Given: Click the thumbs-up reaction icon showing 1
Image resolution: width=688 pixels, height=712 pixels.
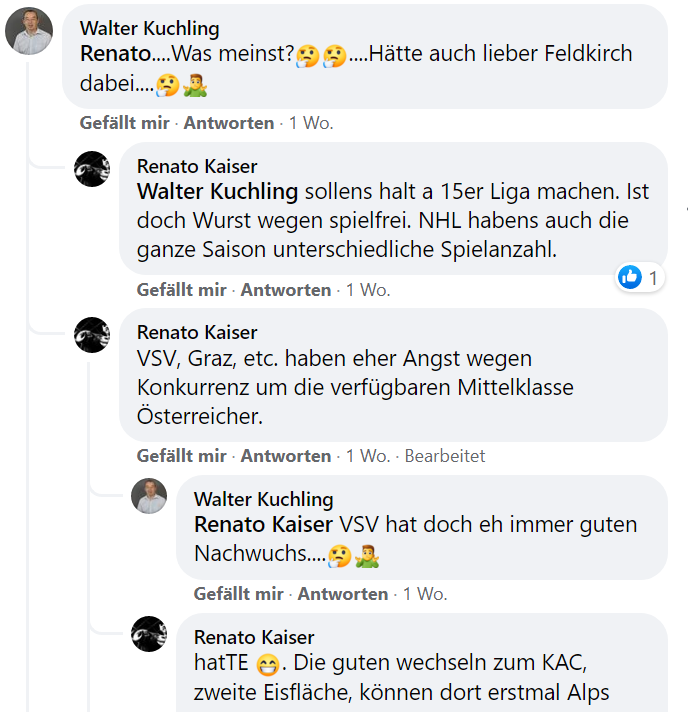Looking at the screenshot, I should pyautogui.click(x=630, y=277).
